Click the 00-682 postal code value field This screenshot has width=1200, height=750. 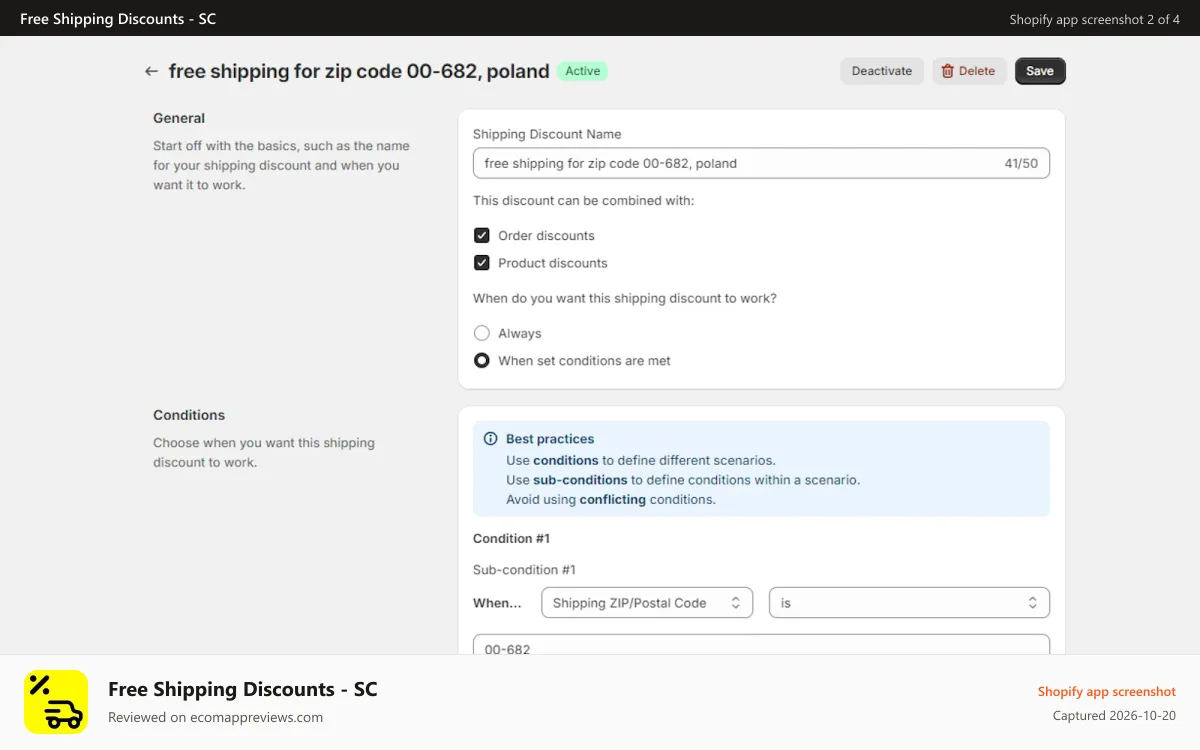(761, 645)
